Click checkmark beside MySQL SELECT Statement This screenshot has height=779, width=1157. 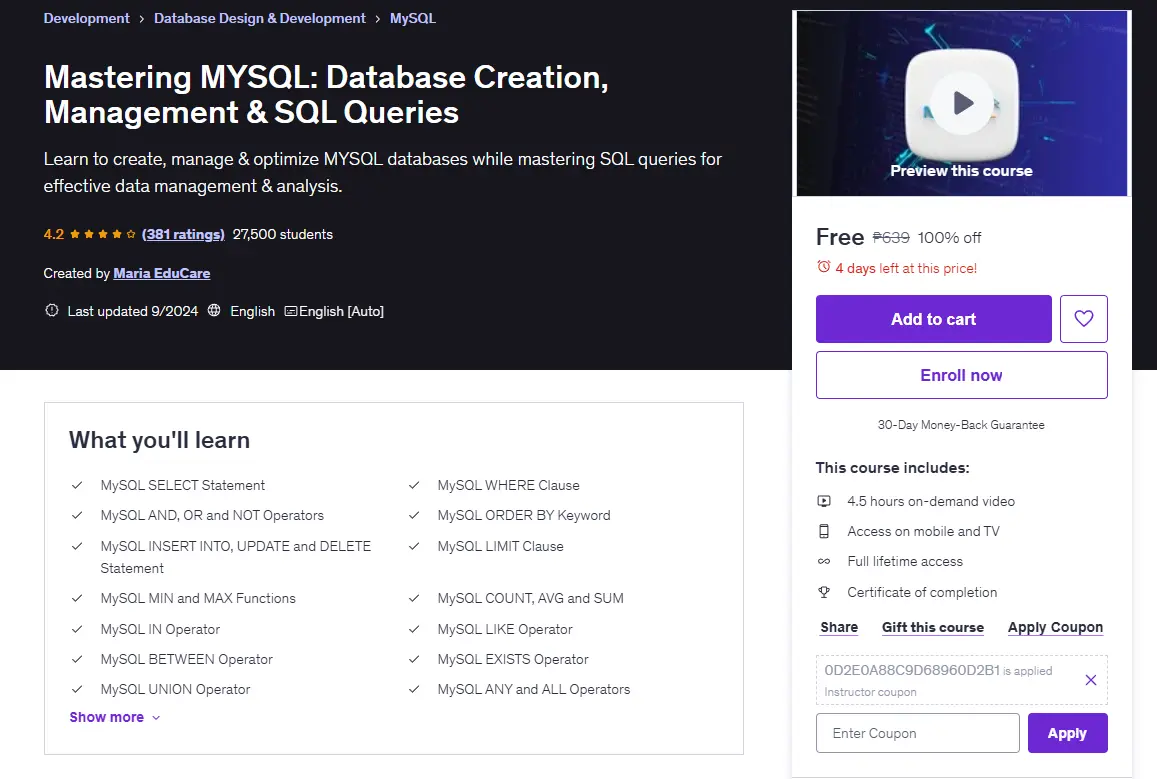(77, 485)
